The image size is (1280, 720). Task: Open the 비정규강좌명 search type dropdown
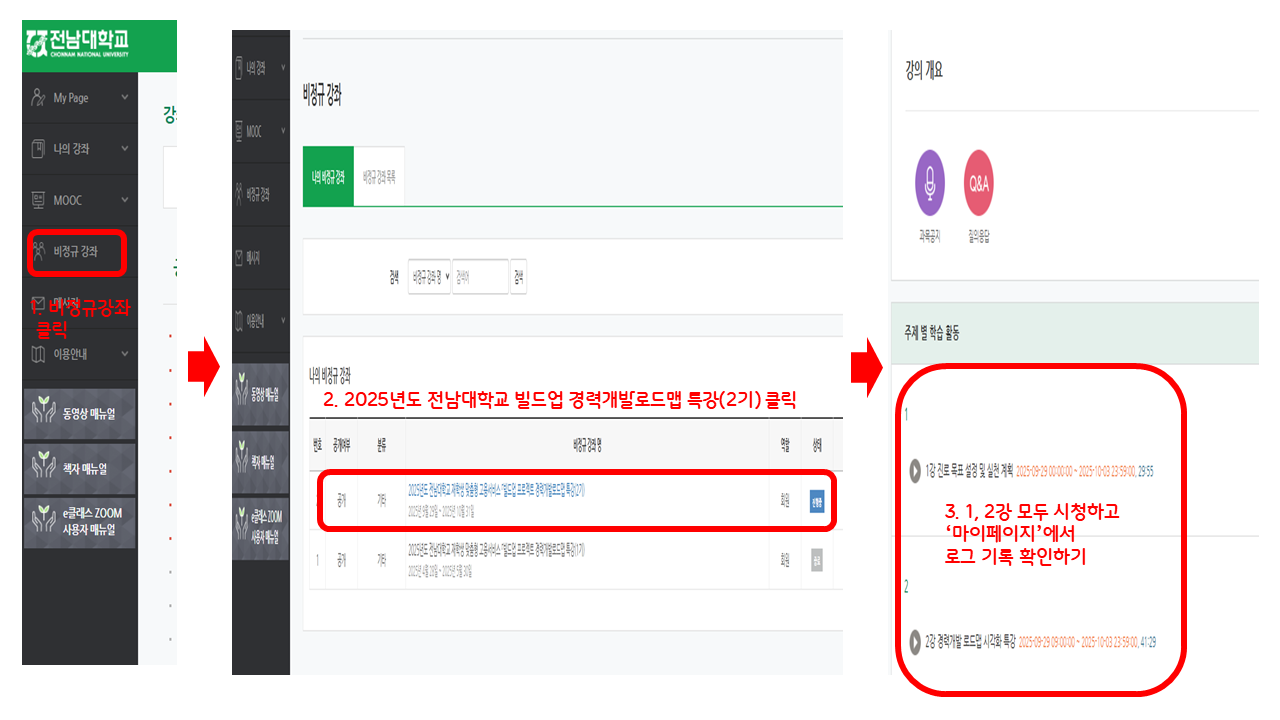429,277
